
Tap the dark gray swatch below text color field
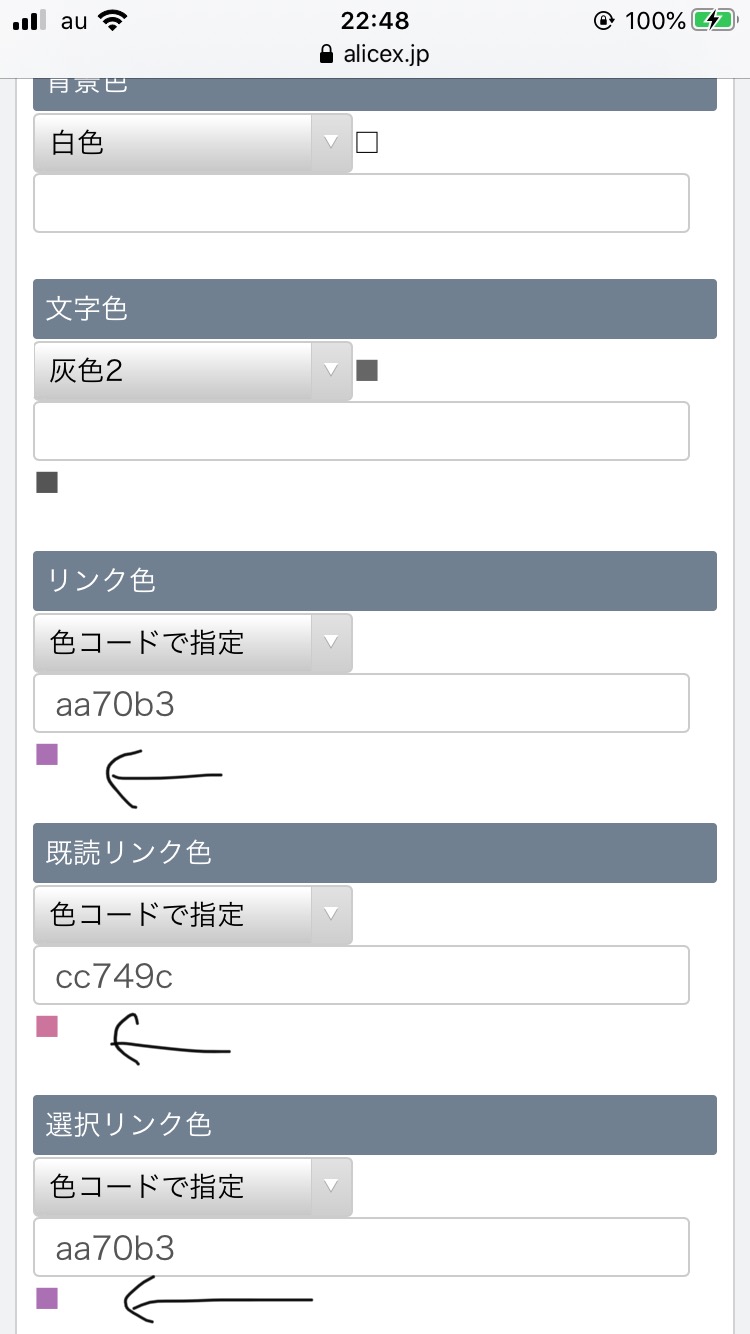pyautogui.click(x=47, y=483)
